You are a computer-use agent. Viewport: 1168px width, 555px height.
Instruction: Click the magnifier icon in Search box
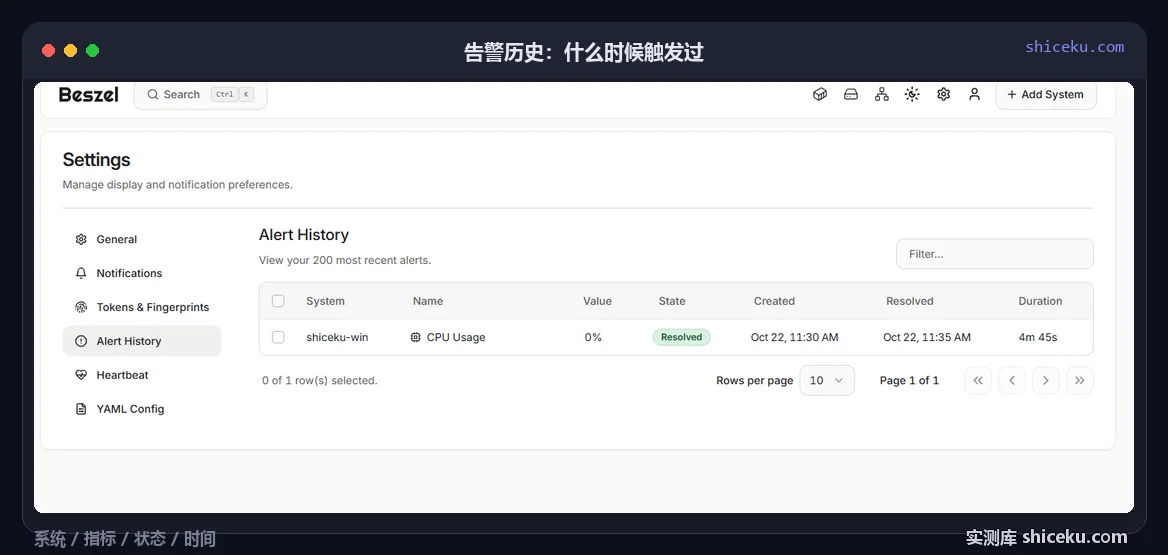pyautogui.click(x=153, y=95)
